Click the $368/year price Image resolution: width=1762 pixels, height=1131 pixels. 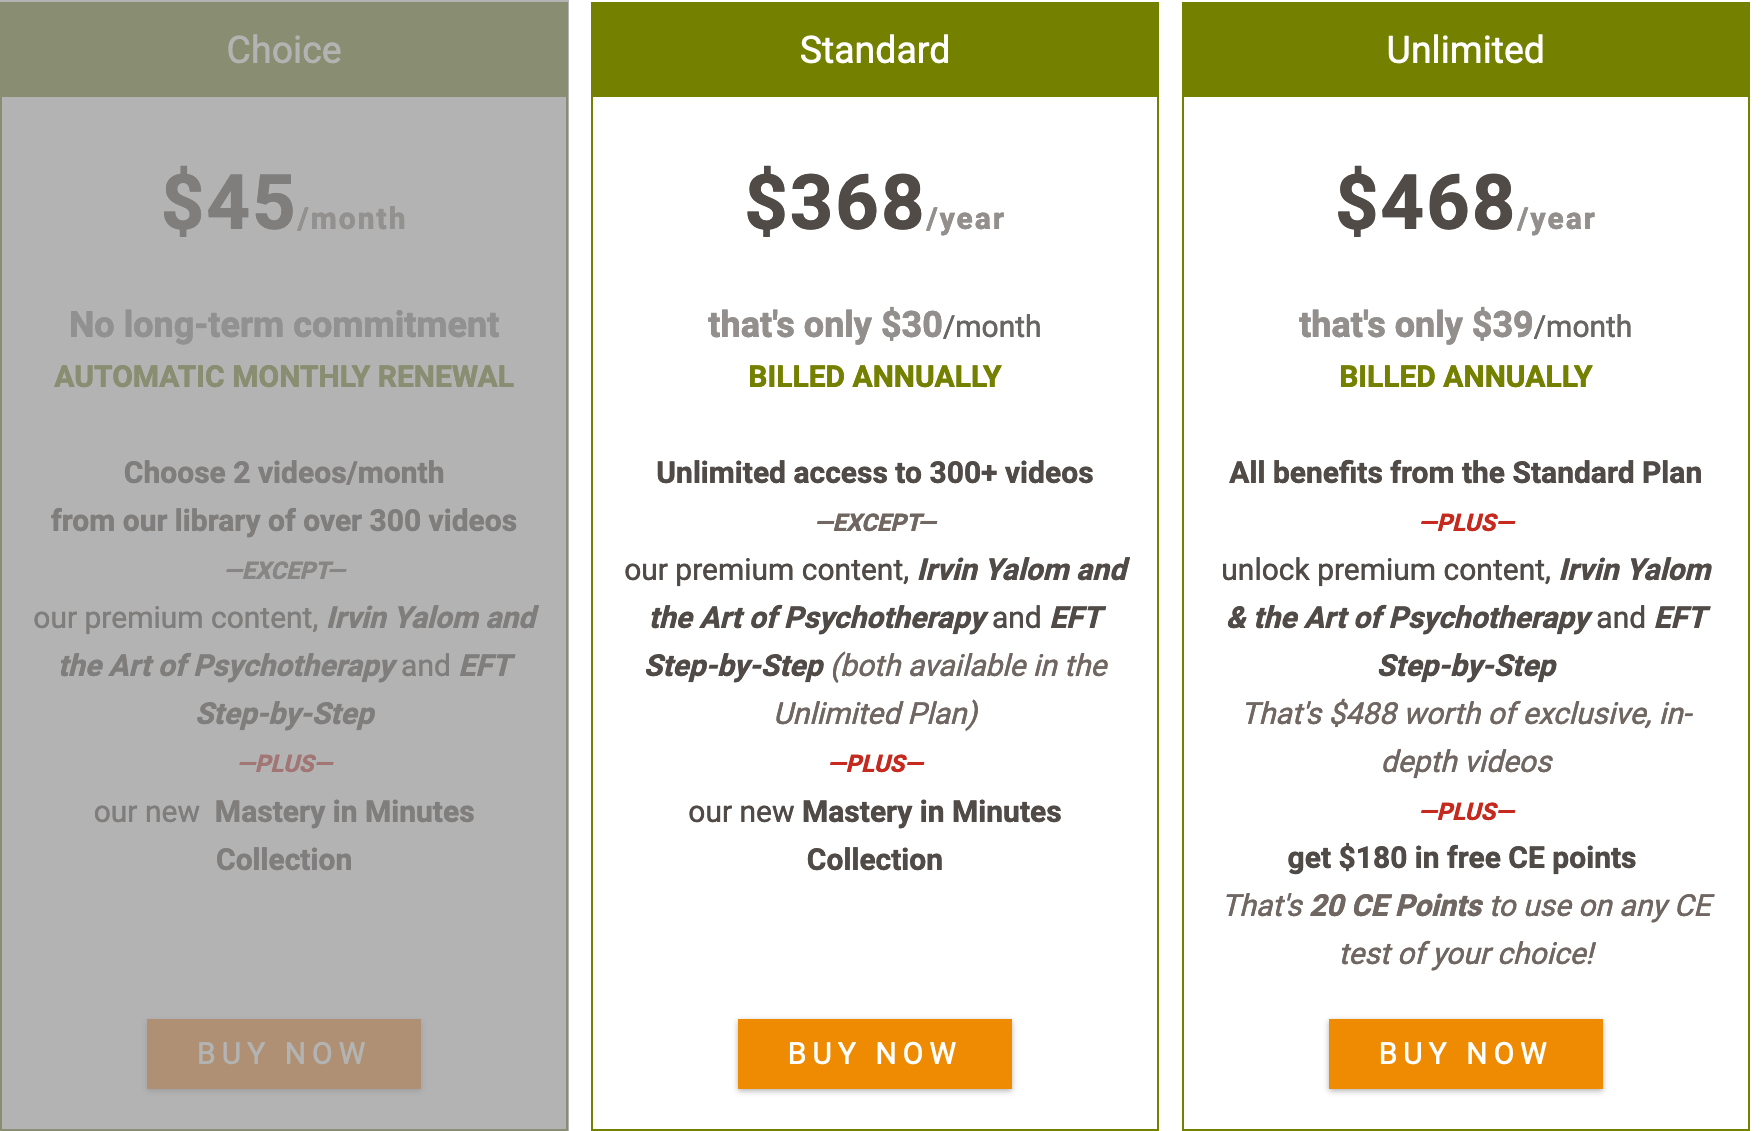pyautogui.click(x=875, y=203)
